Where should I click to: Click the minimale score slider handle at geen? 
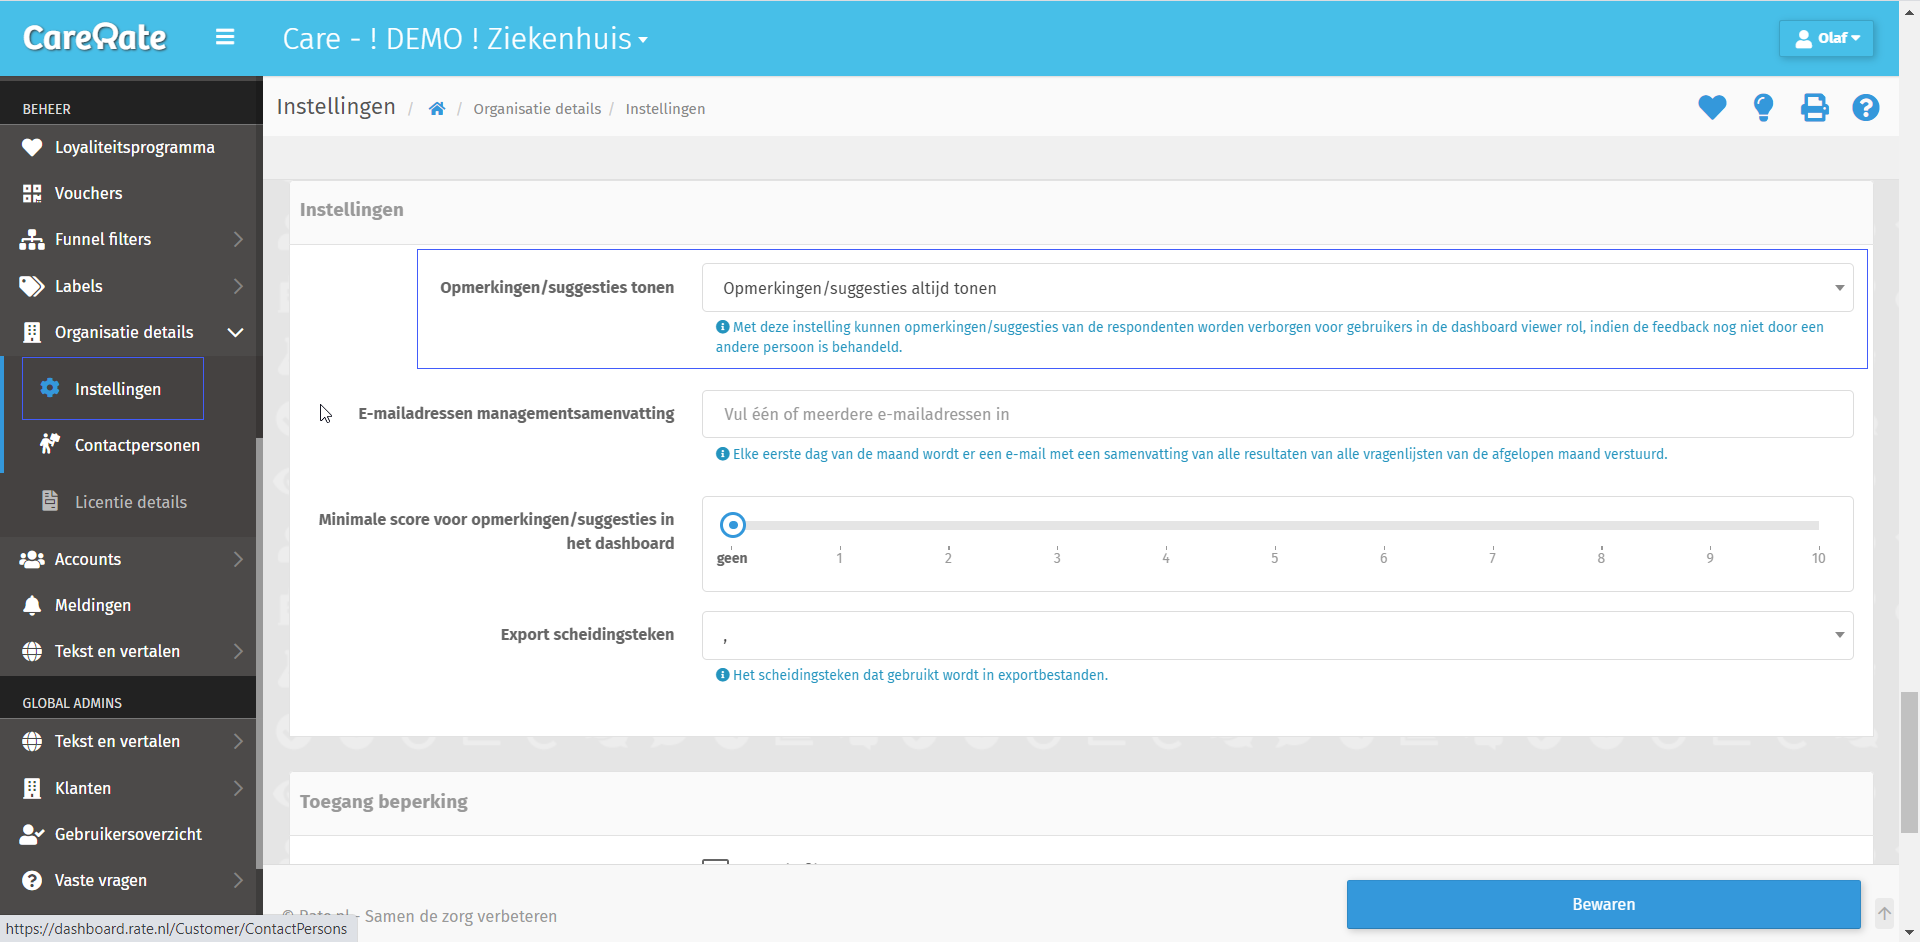click(733, 525)
